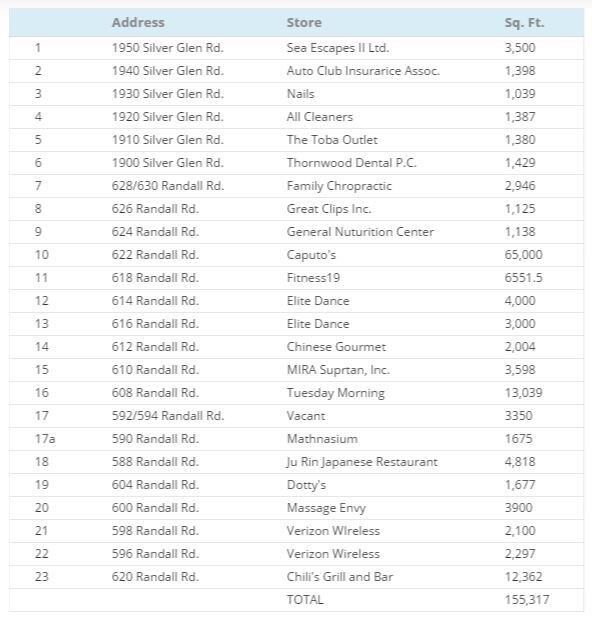592x618 pixels.
Task: Click the Sq. Ft. column header
Action: (x=524, y=22)
